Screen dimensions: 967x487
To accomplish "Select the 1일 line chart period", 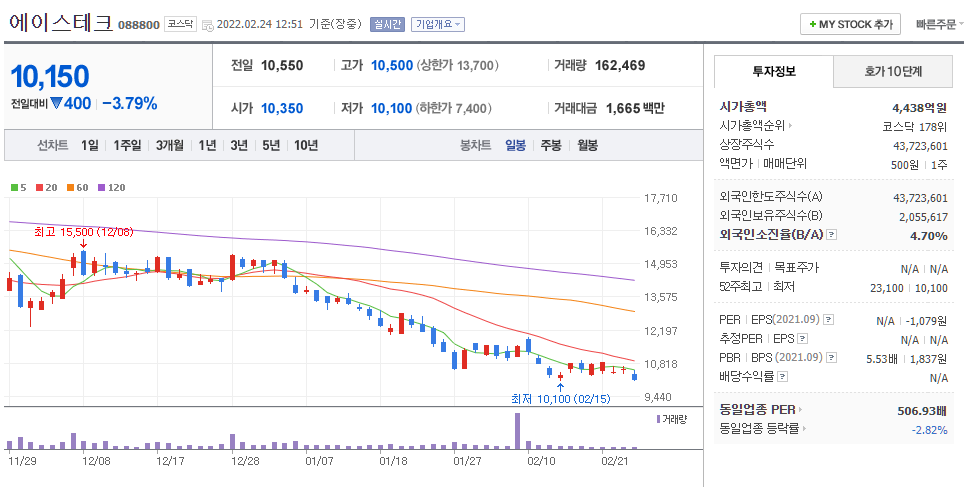I will tap(89, 146).
